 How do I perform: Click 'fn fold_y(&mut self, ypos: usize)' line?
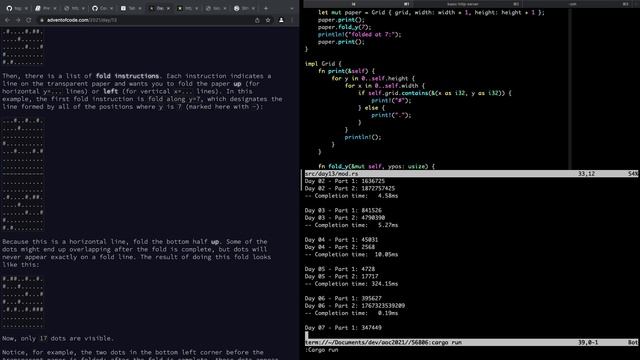376,167
